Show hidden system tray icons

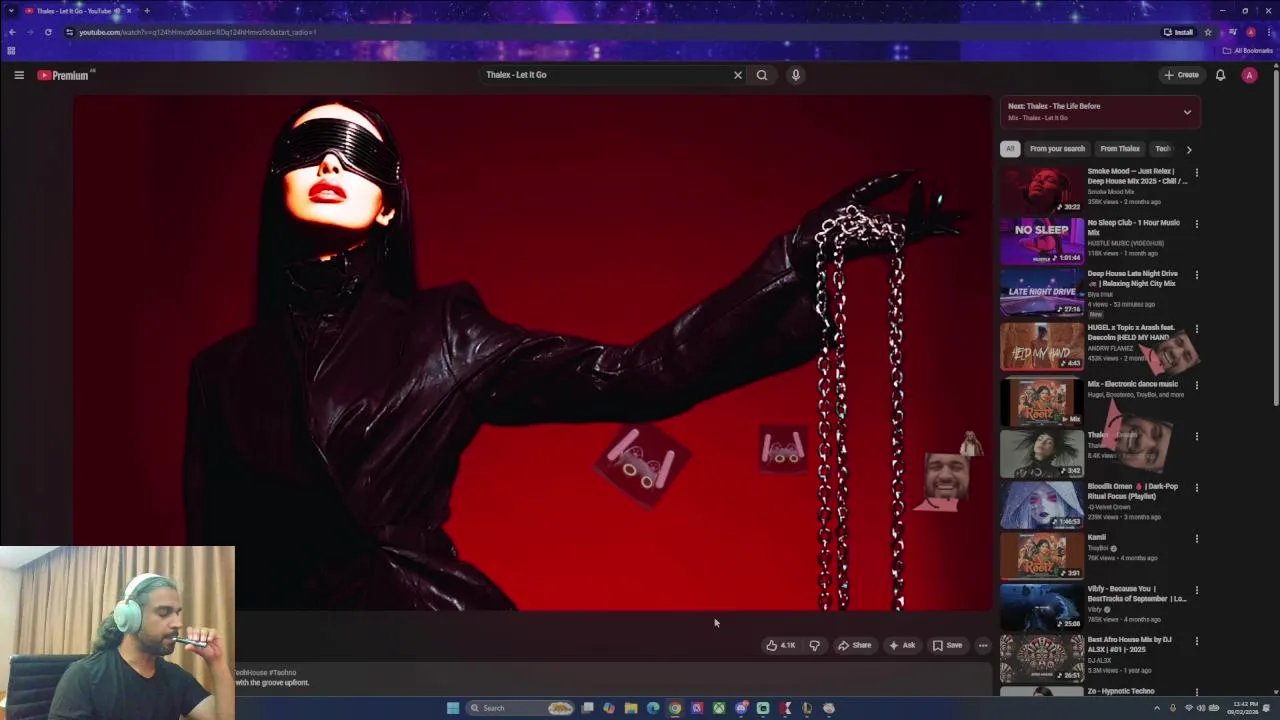tap(1157, 708)
